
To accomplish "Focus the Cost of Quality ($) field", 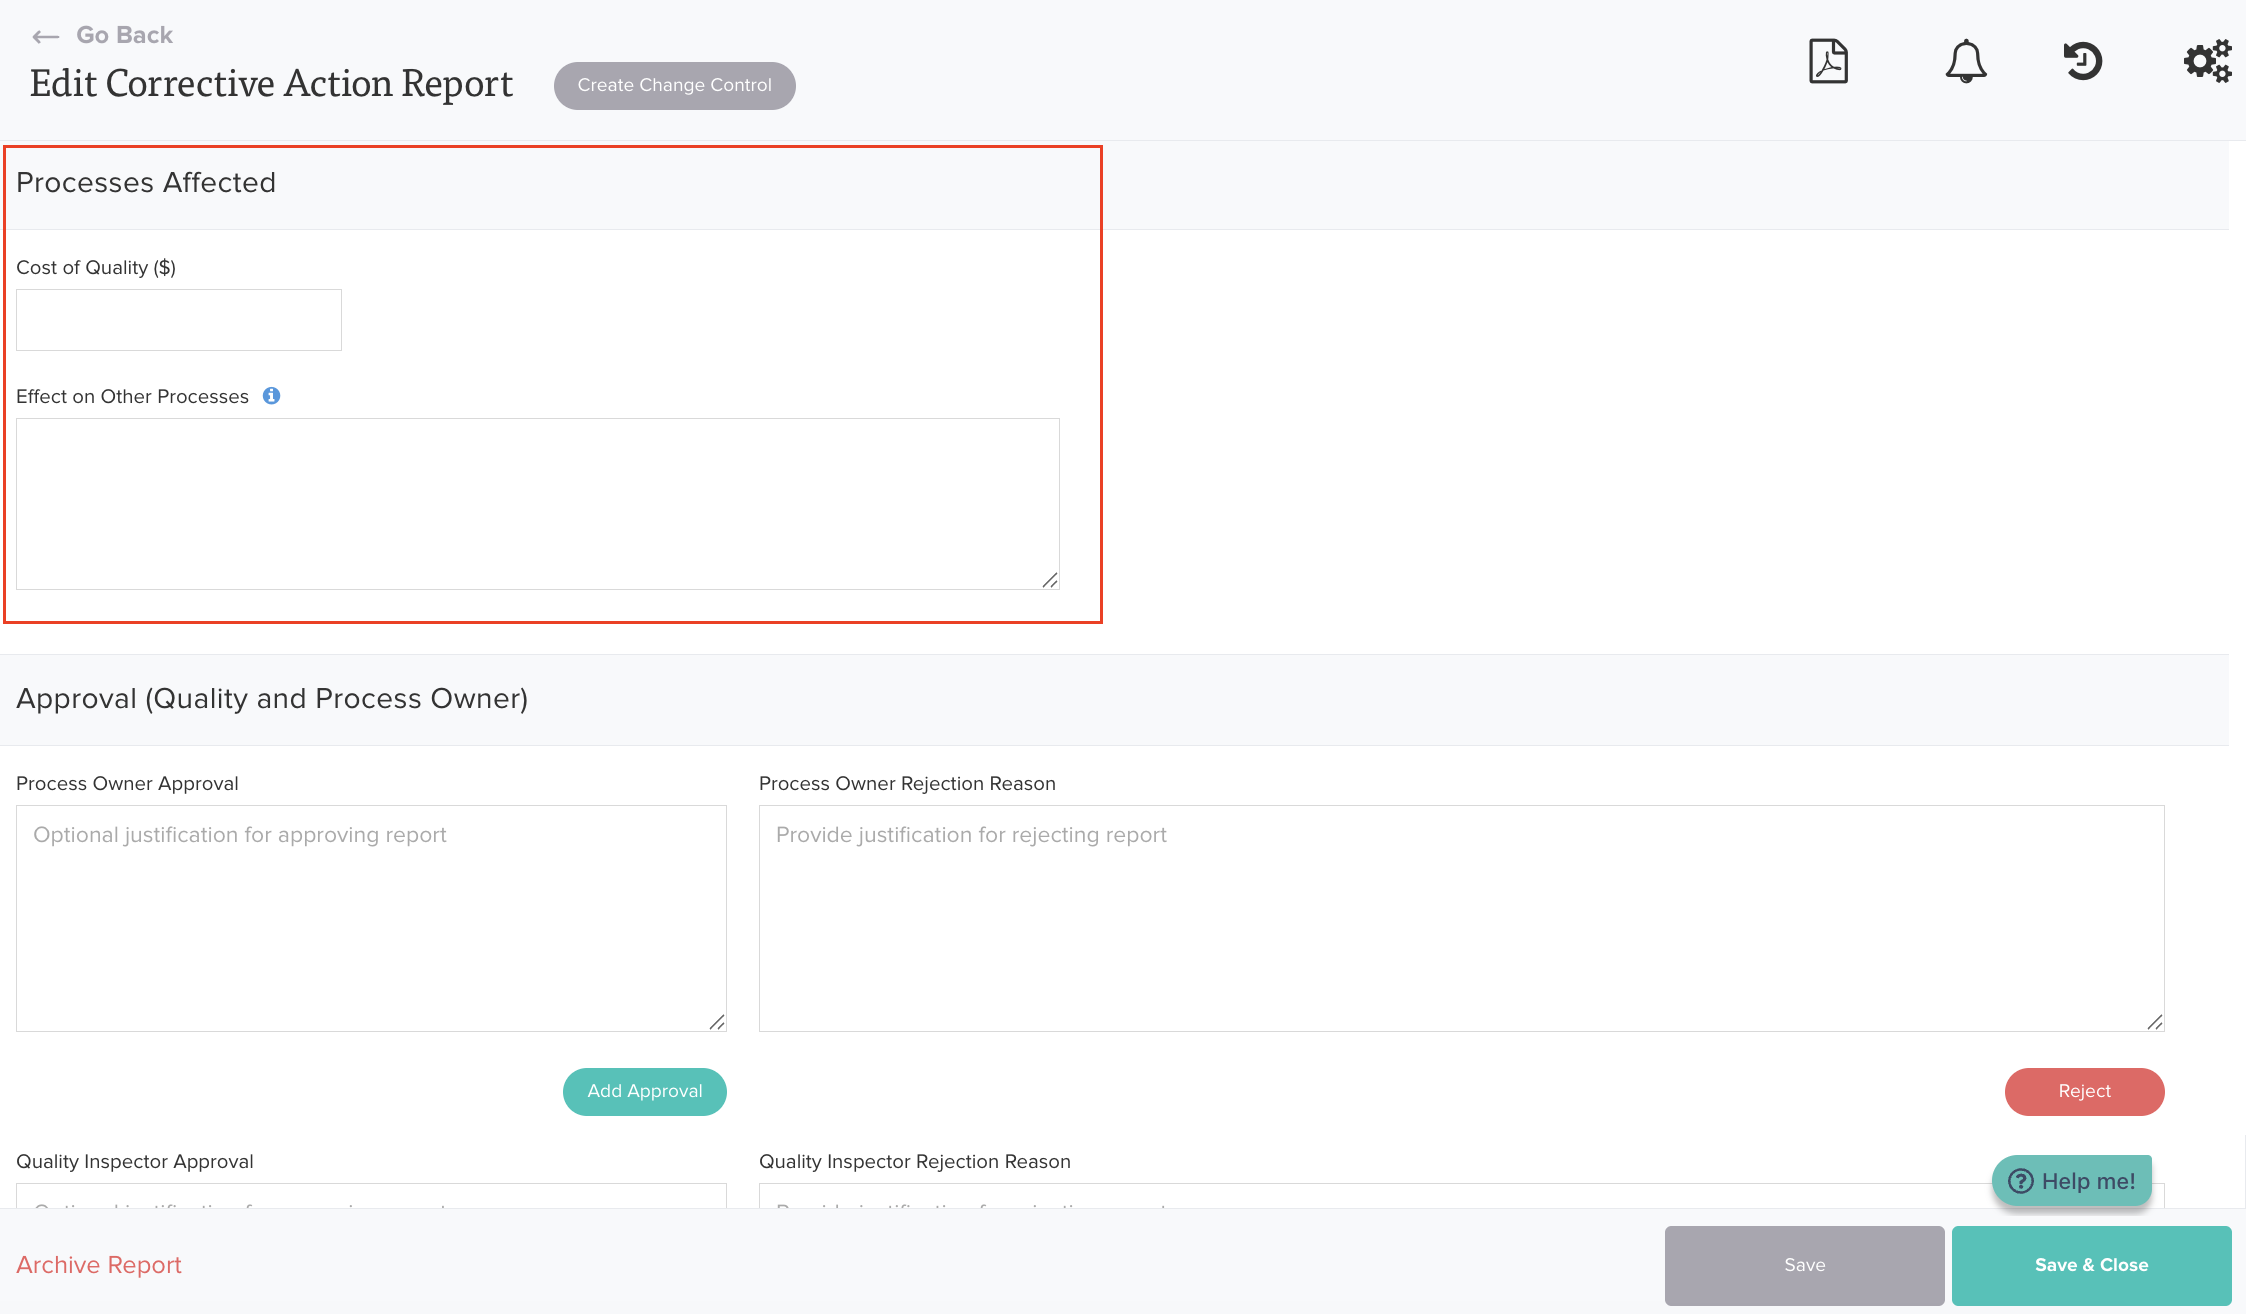I will click(179, 320).
